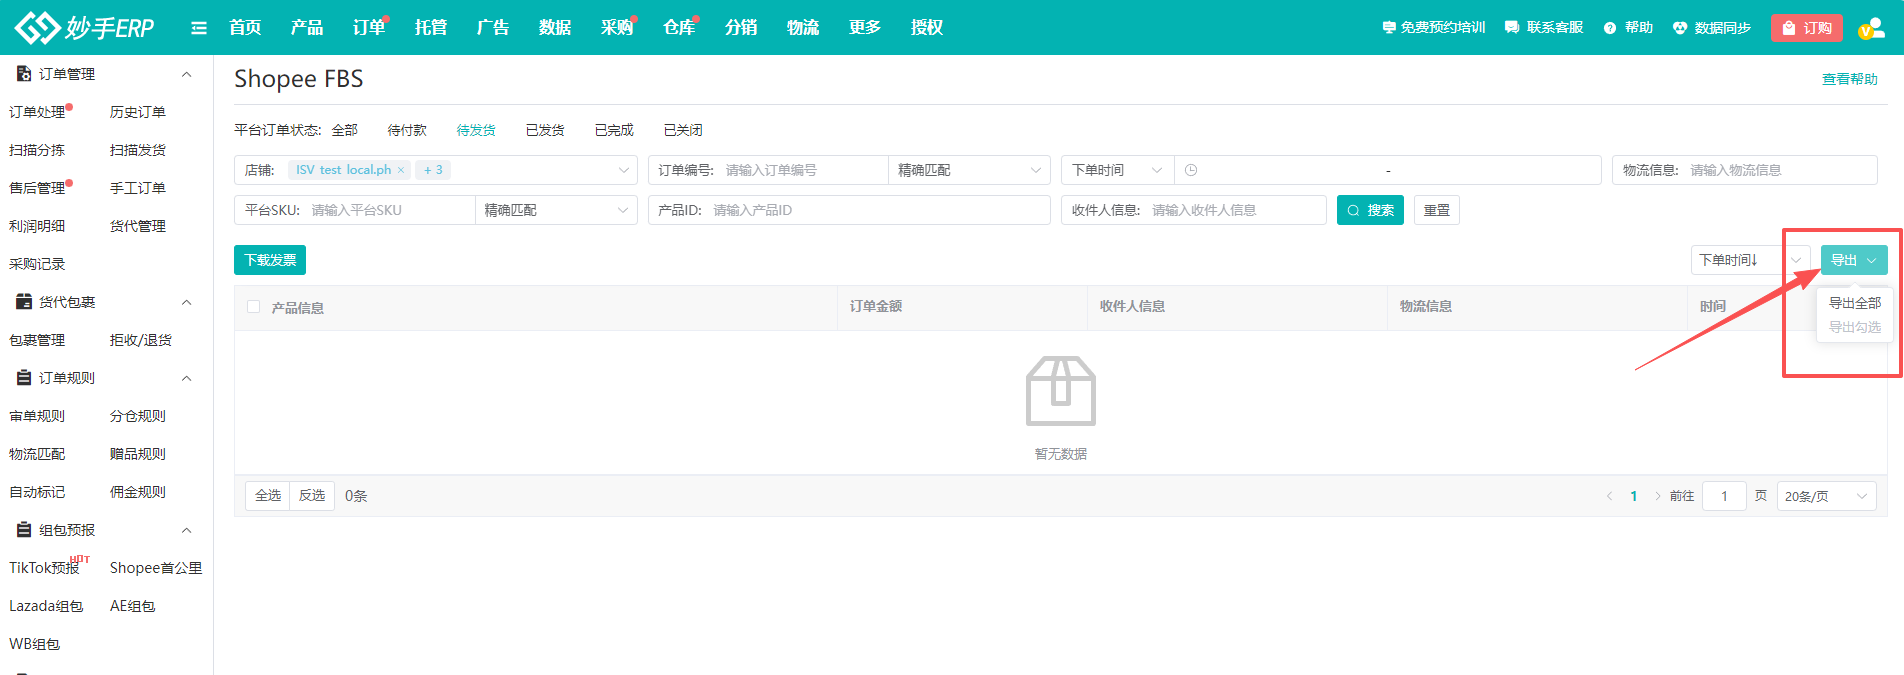Click the 妙手ERP logo

(x=85, y=27)
